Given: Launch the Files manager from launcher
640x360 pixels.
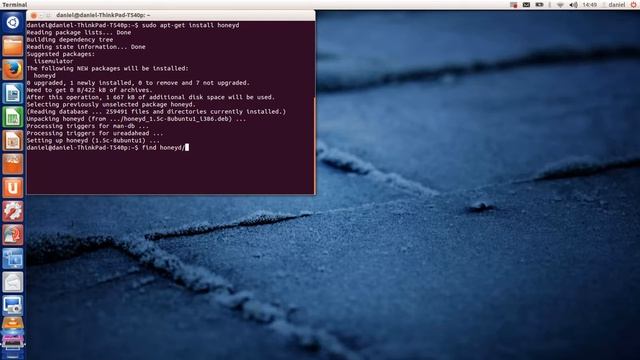Looking at the screenshot, I should tap(13, 46).
